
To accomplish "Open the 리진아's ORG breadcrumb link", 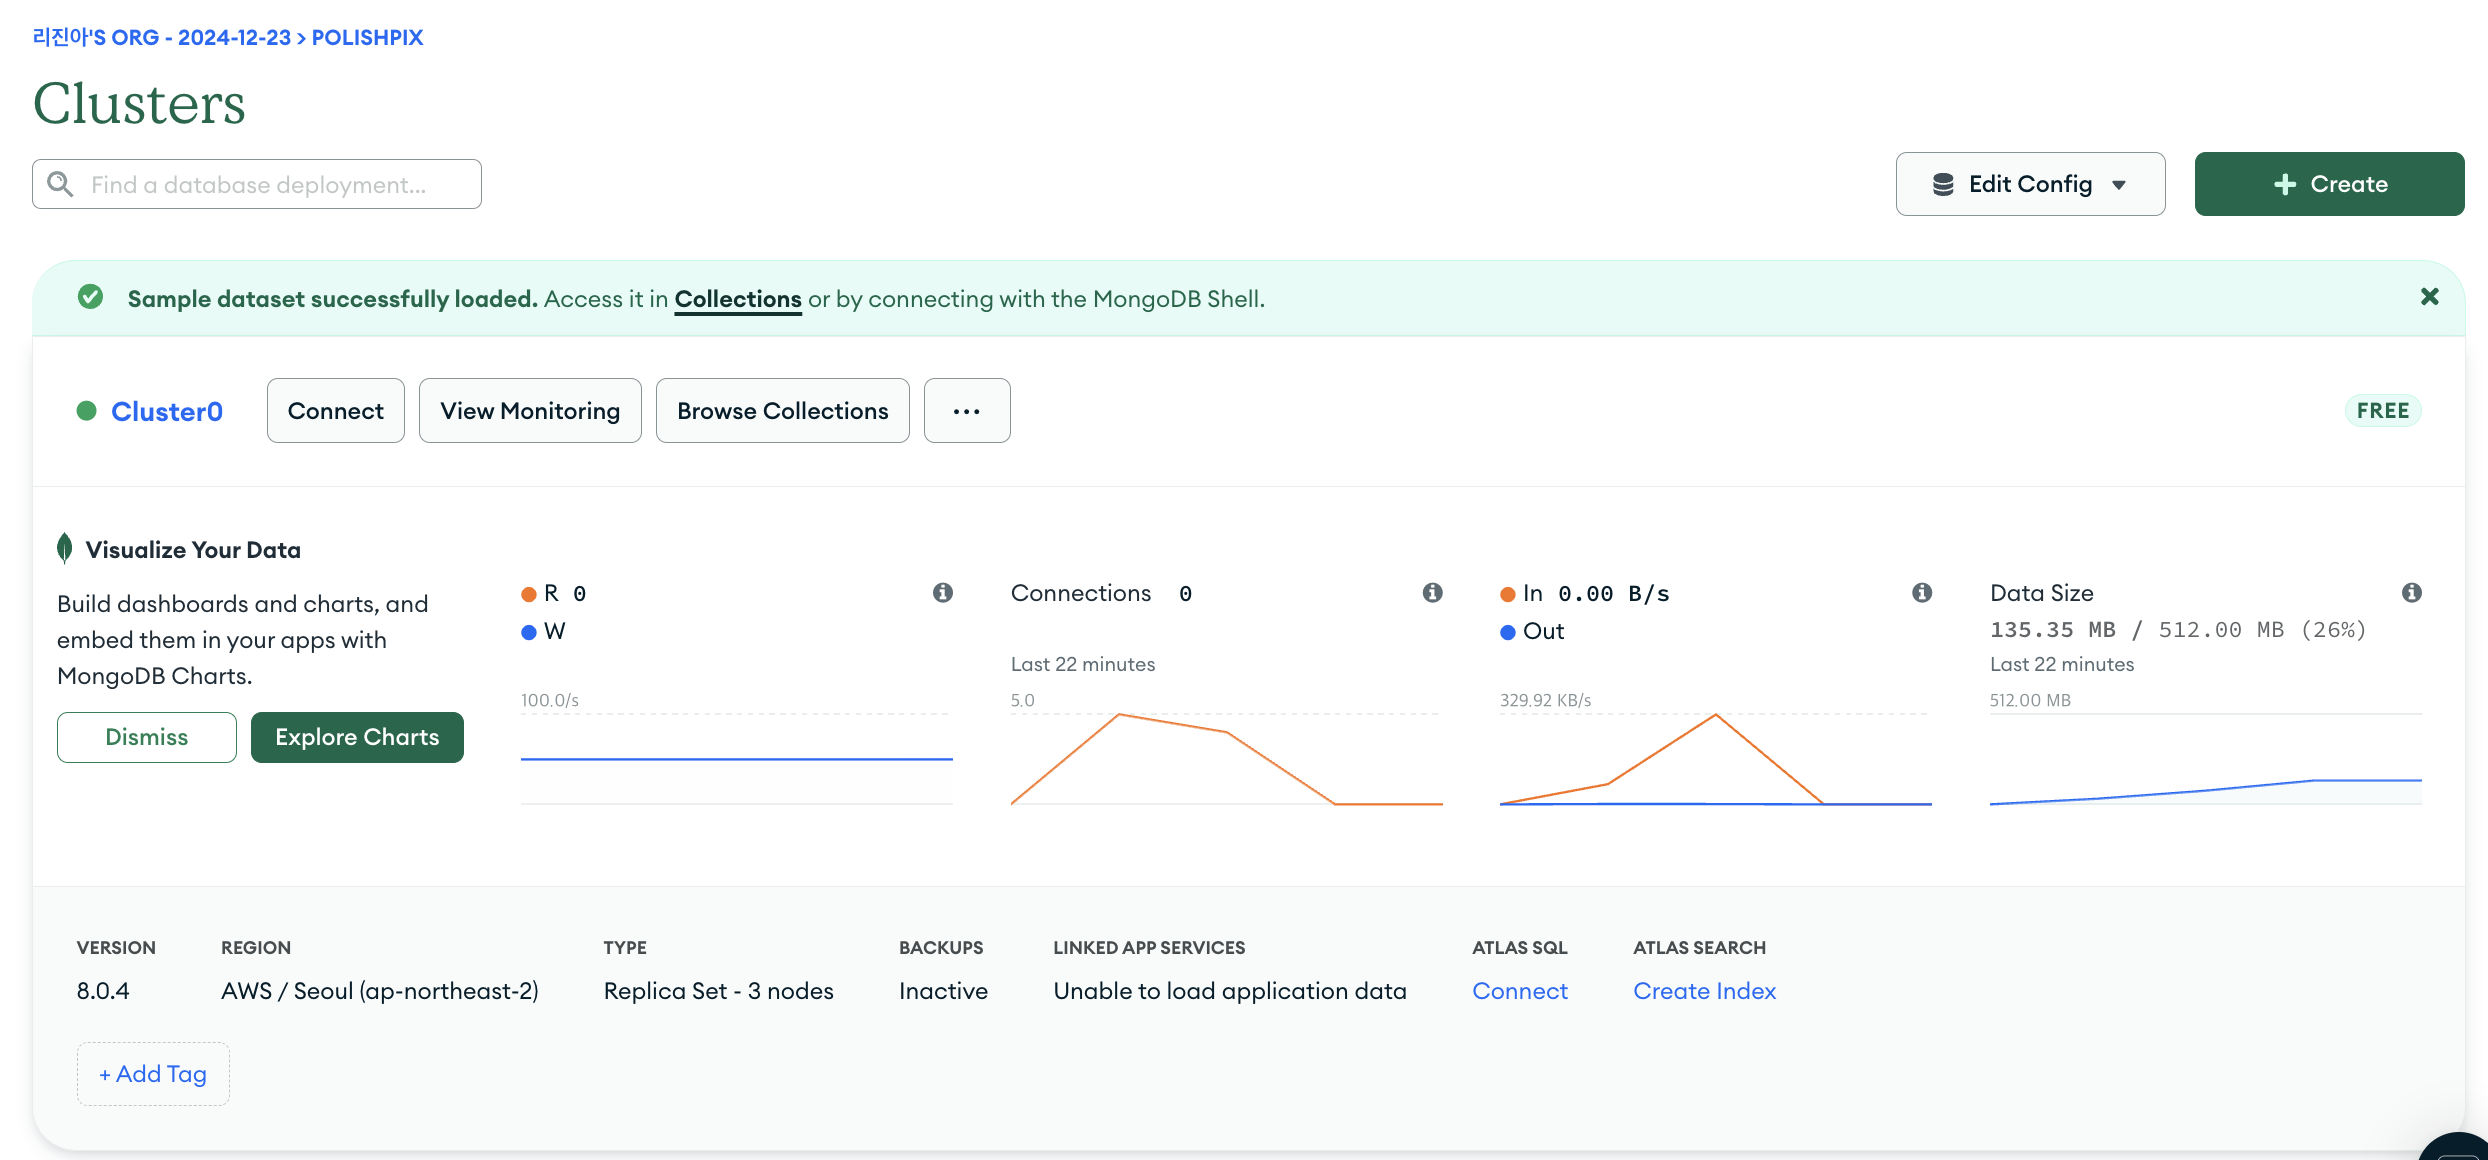I will [x=162, y=37].
